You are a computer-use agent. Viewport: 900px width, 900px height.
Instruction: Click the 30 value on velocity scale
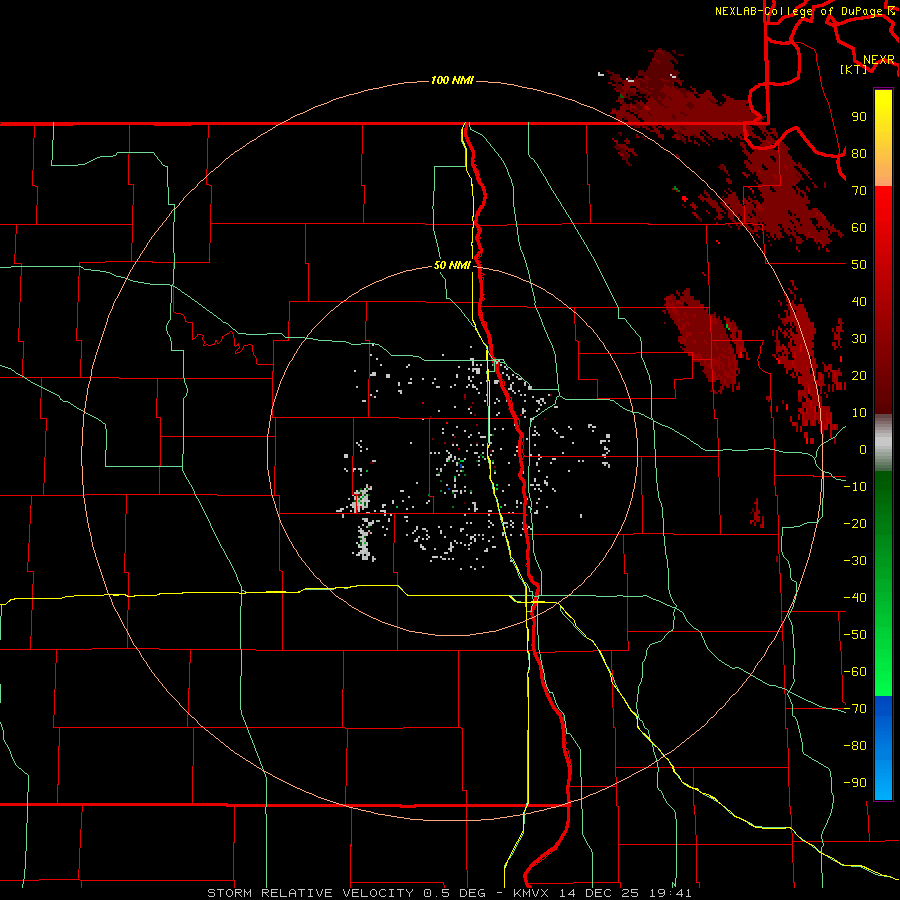click(x=859, y=339)
